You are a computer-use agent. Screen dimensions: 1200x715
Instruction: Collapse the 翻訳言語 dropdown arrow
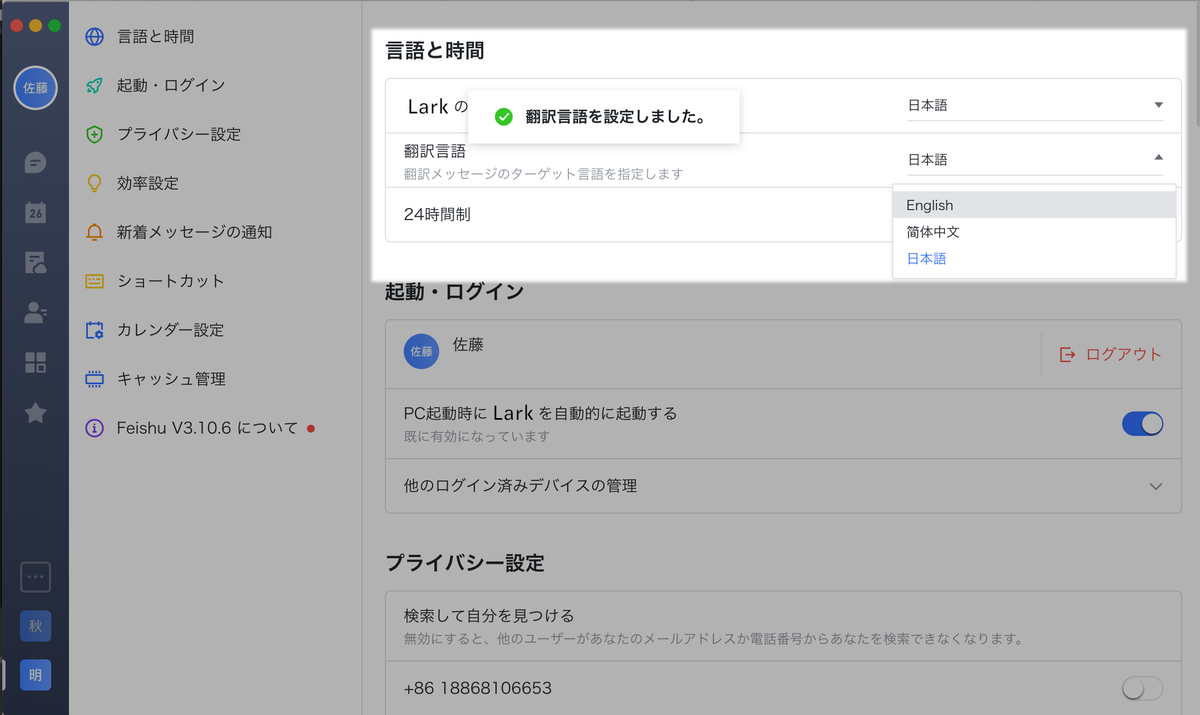coord(1158,158)
